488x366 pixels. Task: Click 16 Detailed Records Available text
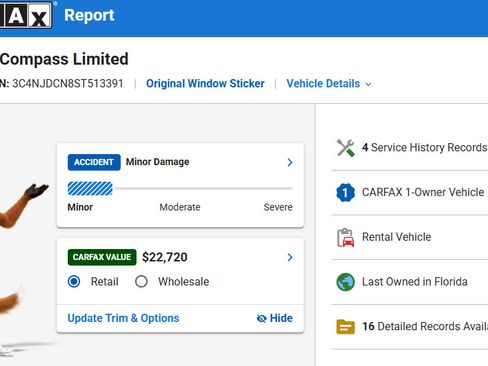pyautogui.click(x=425, y=326)
